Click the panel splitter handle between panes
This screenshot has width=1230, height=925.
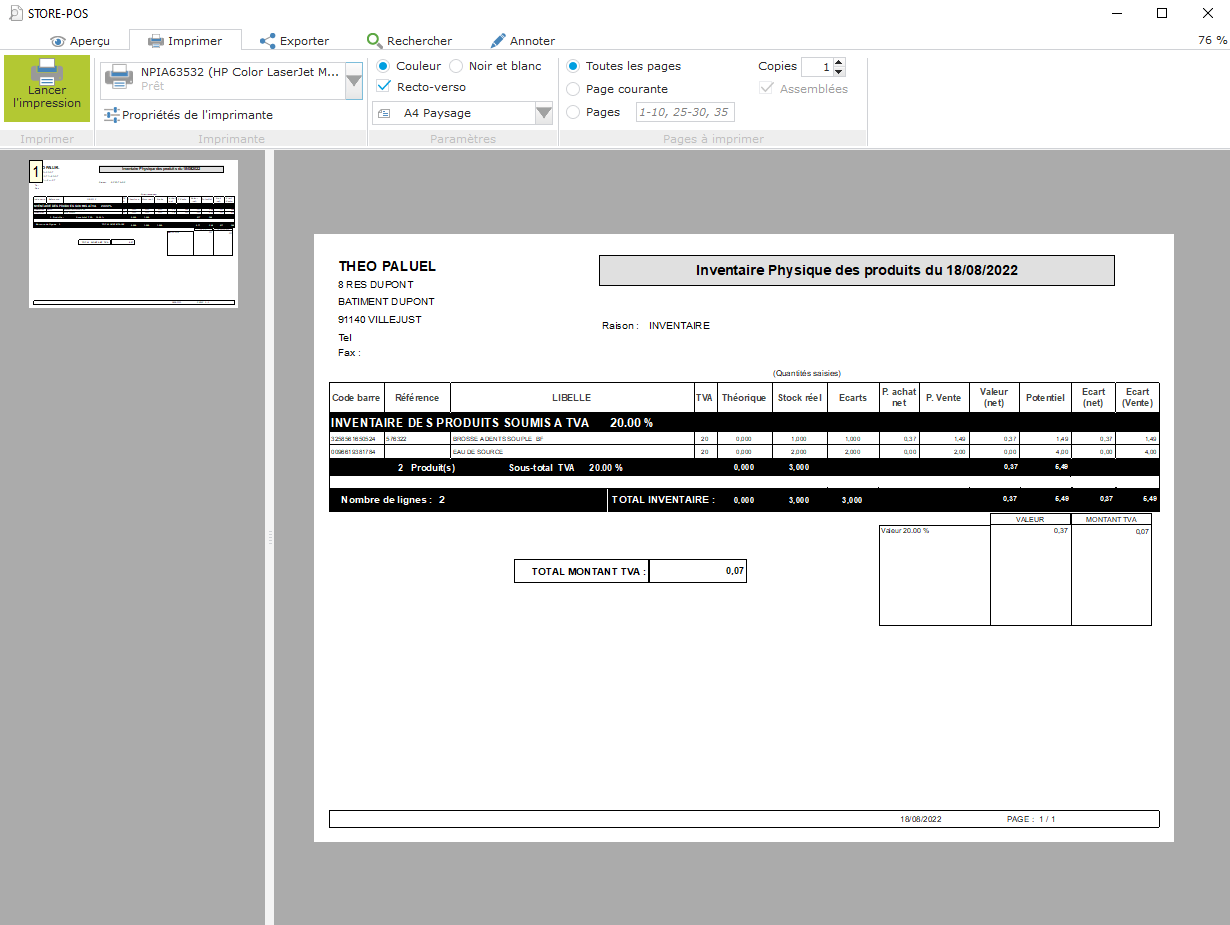pyautogui.click(x=269, y=538)
